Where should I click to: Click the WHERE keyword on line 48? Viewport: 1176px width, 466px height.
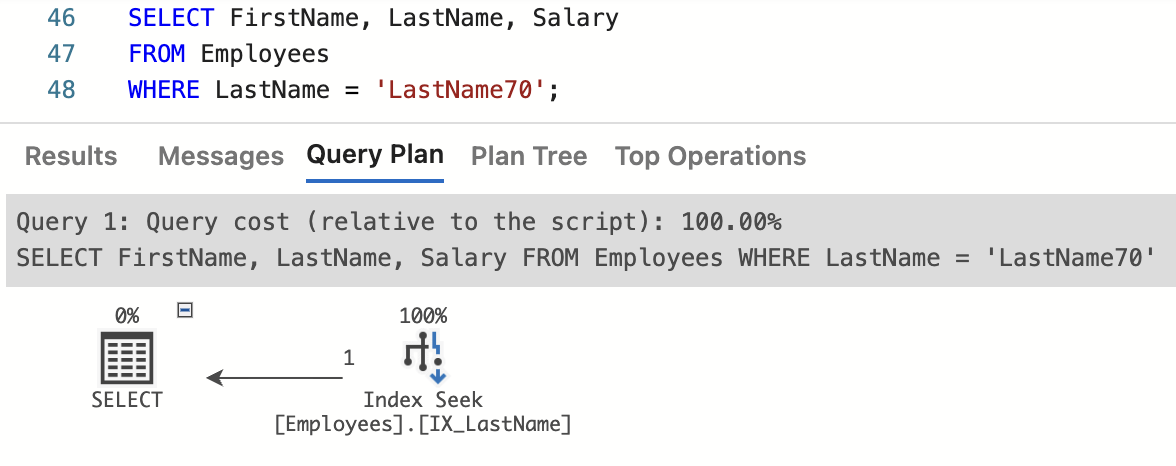point(164,90)
